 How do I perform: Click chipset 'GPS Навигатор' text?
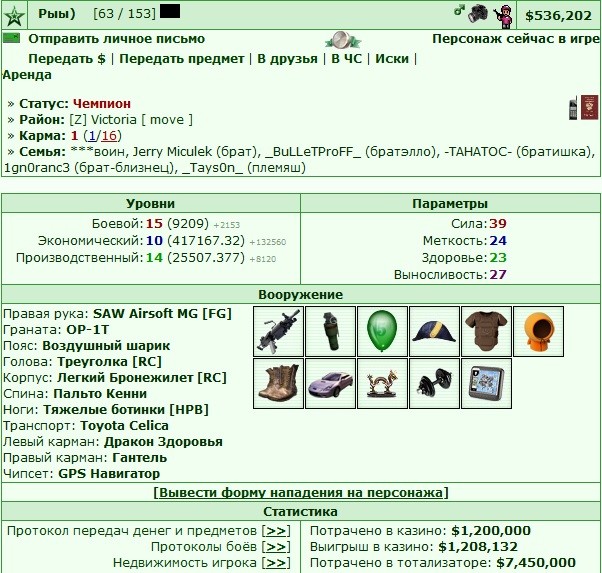tap(109, 474)
